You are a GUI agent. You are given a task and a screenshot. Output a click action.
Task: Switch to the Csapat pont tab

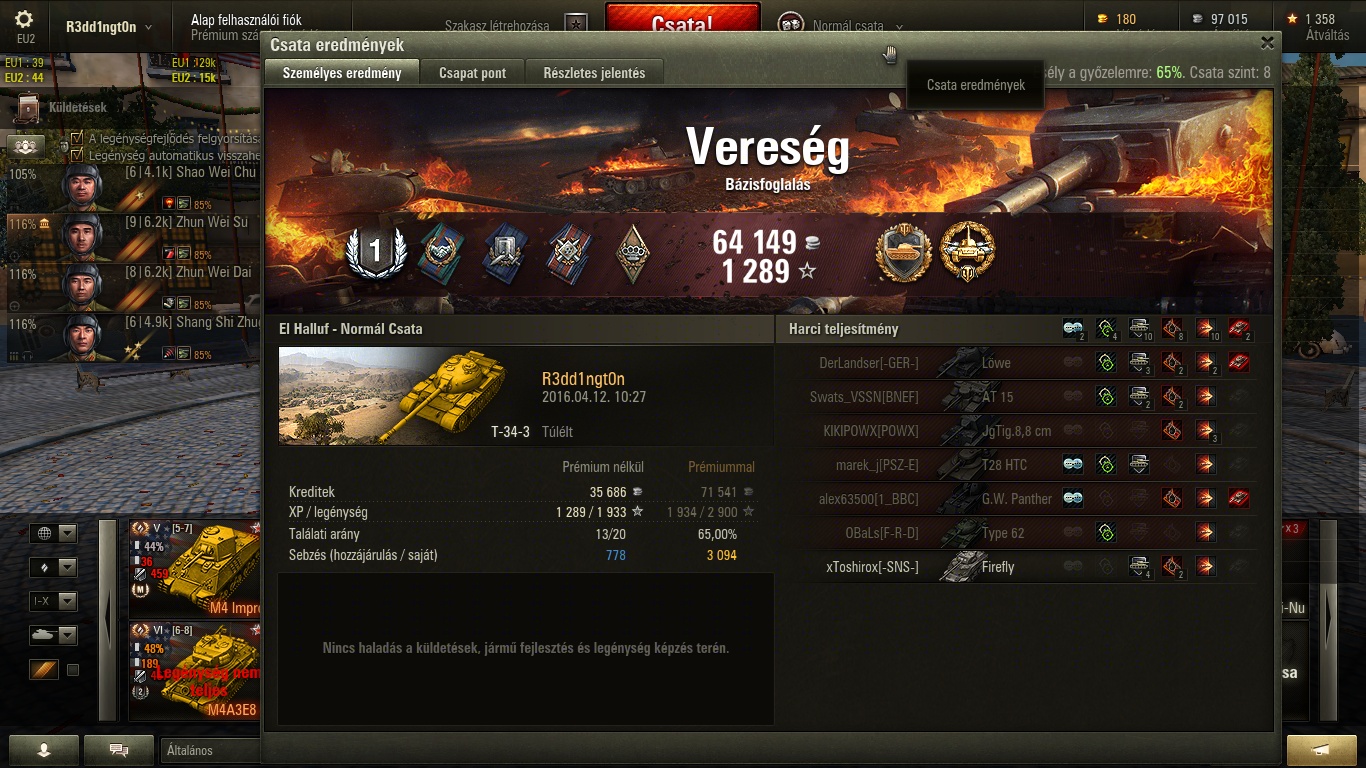click(x=473, y=73)
